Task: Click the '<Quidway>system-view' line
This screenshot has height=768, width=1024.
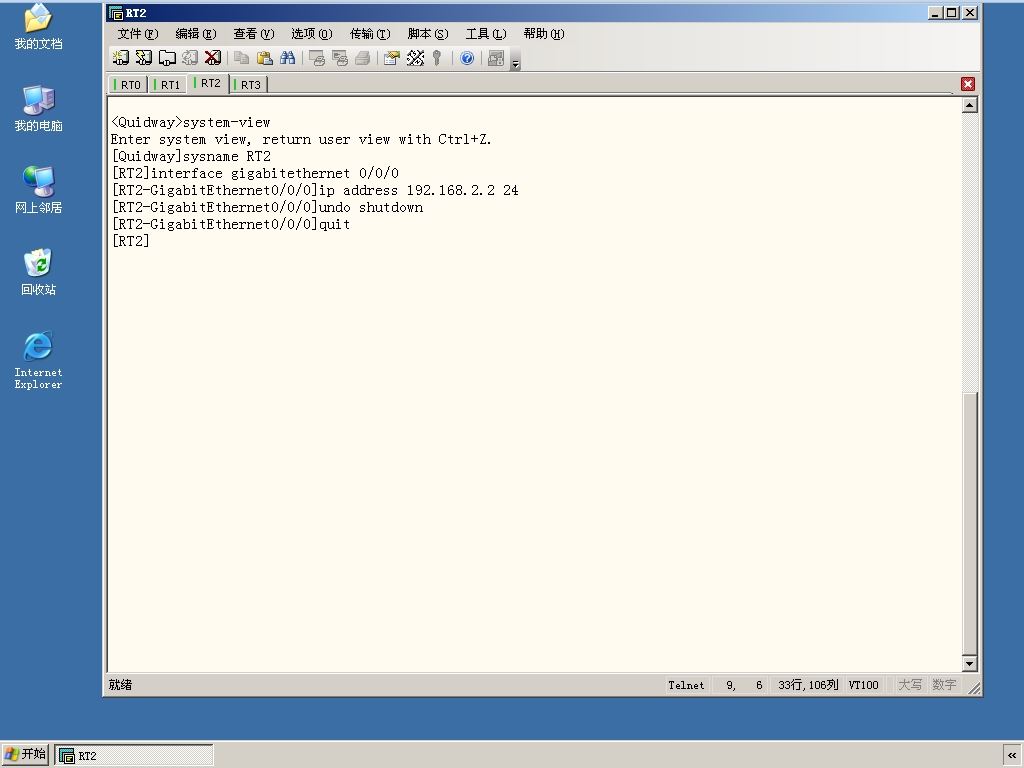Action: [x=191, y=122]
